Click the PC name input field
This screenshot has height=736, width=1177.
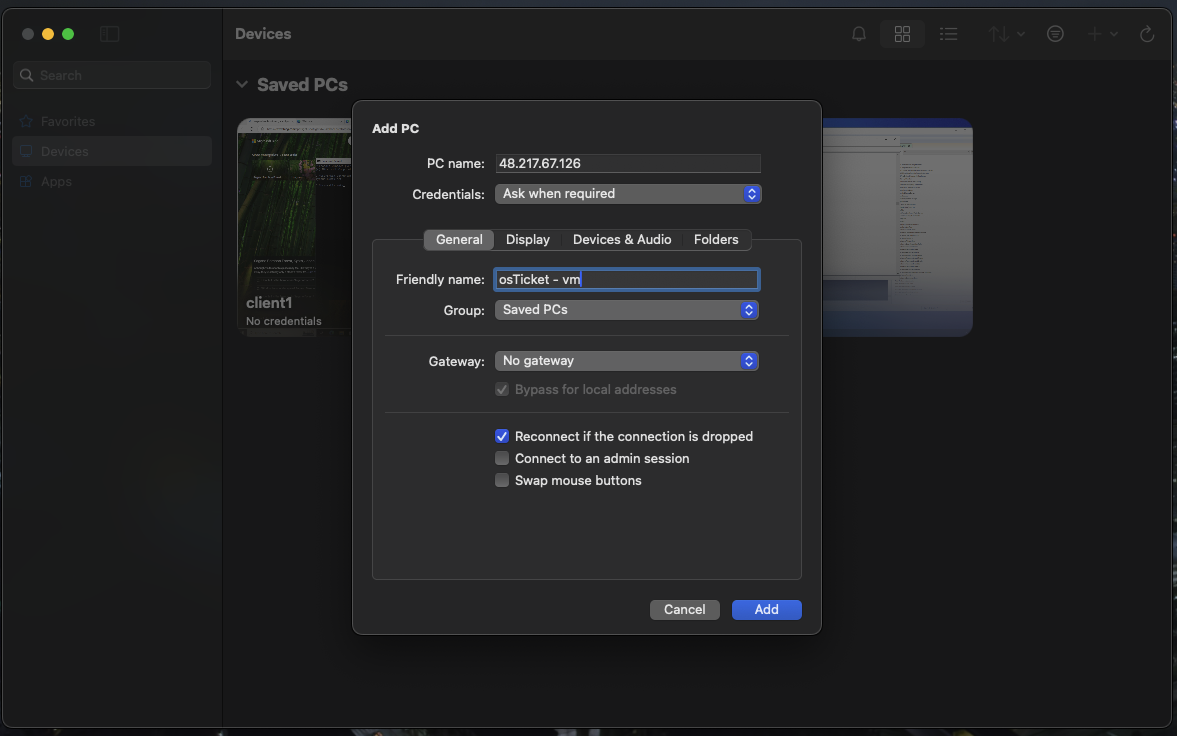tap(628, 163)
